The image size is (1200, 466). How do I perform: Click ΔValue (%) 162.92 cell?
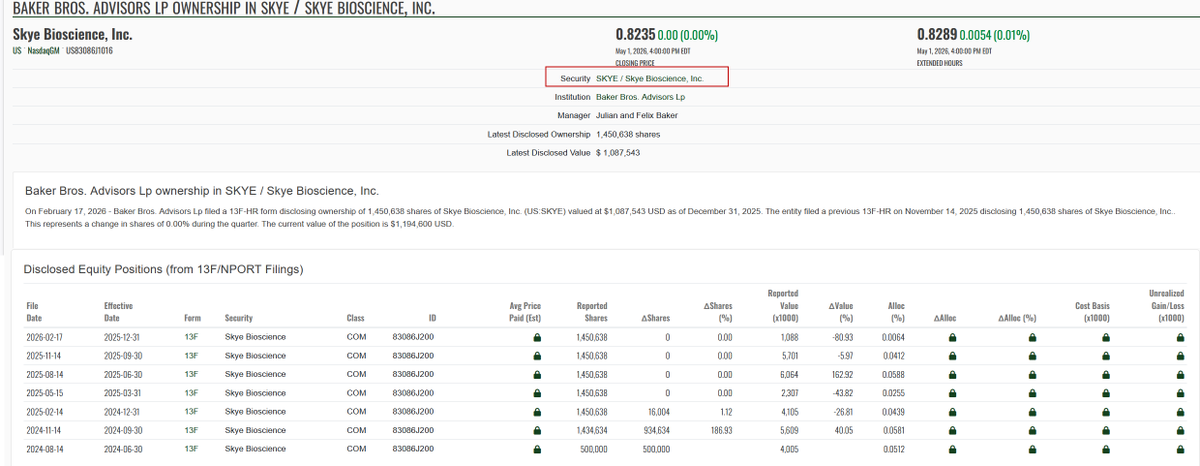pyautogui.click(x=841, y=375)
